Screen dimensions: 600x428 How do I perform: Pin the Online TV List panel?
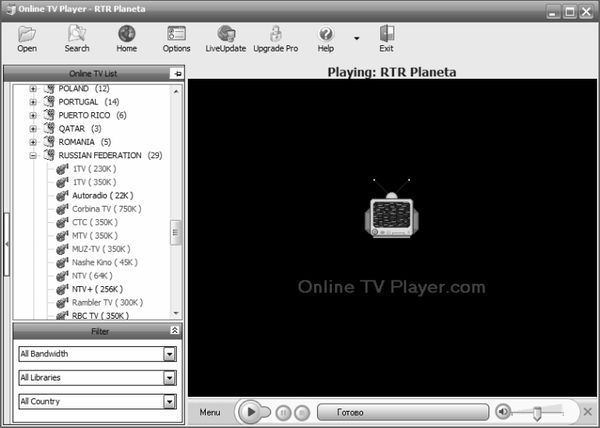click(x=176, y=73)
